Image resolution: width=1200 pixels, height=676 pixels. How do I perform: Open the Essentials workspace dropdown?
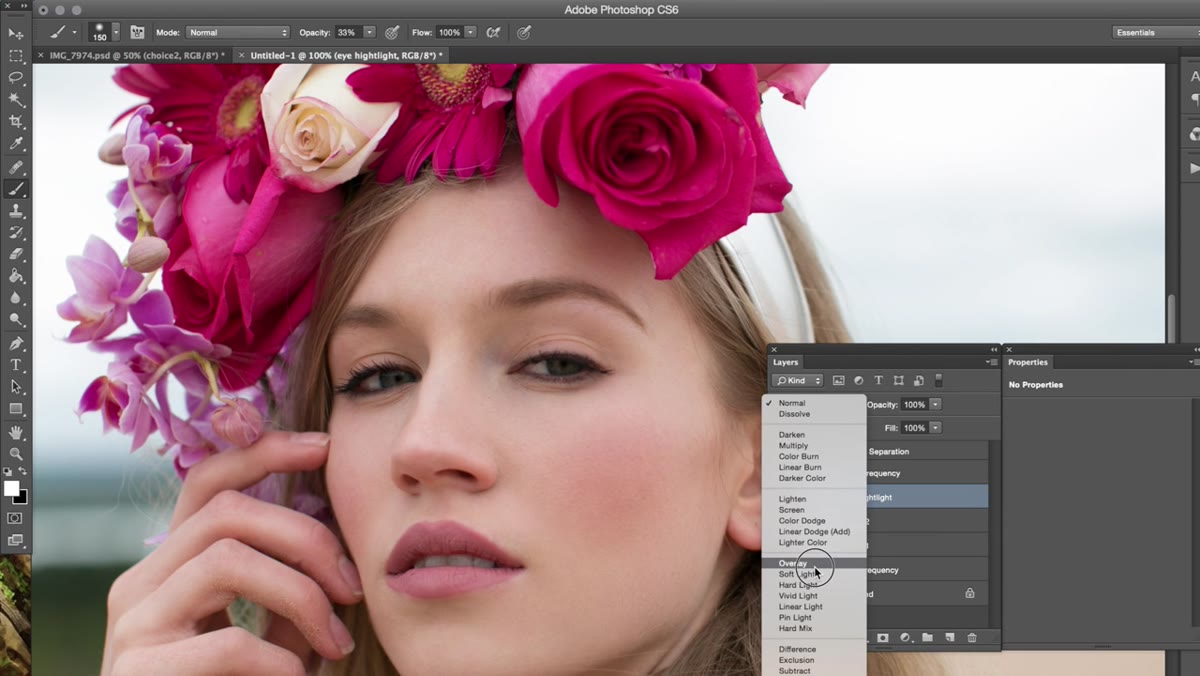pos(1157,32)
